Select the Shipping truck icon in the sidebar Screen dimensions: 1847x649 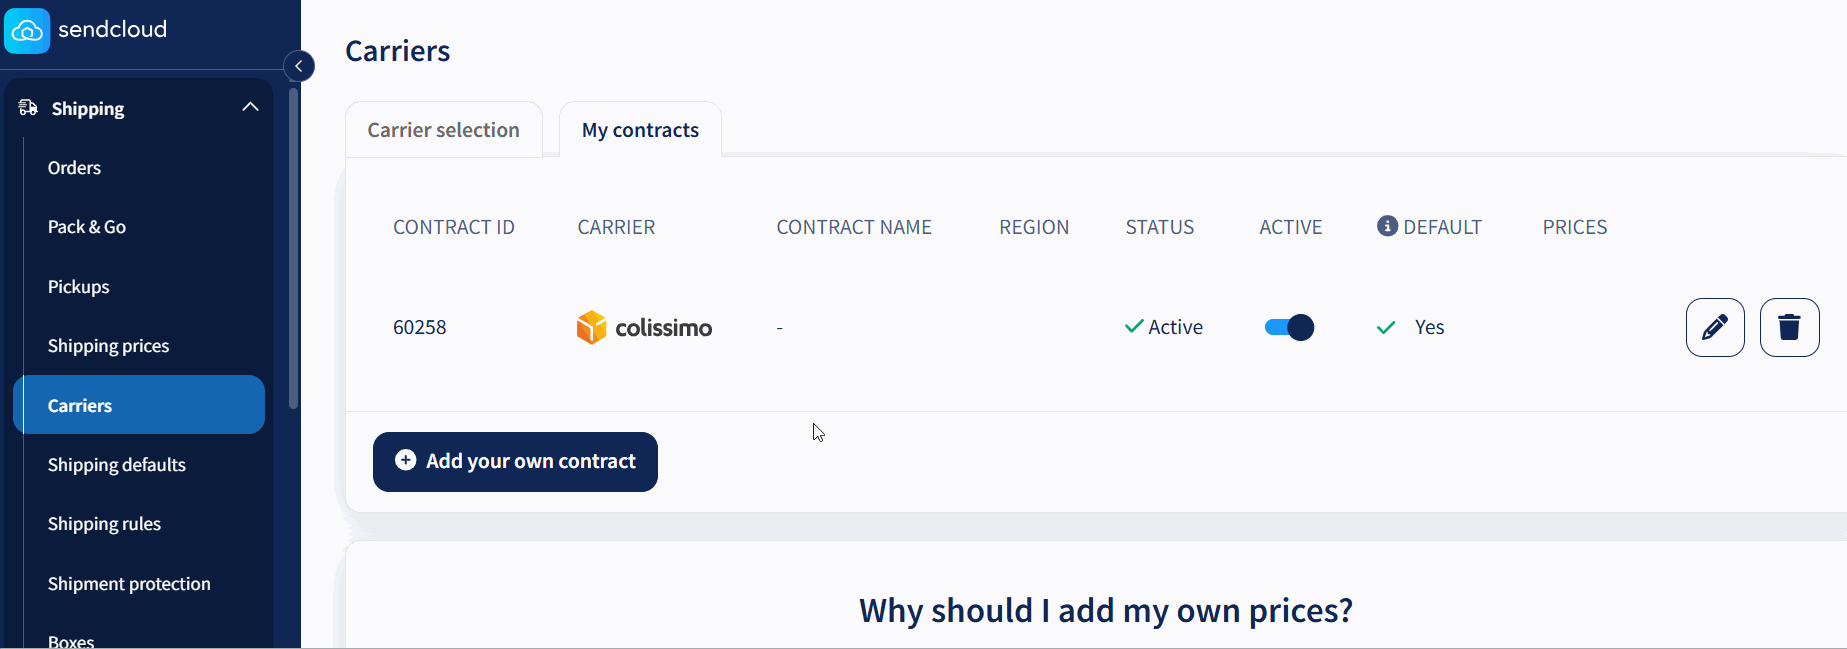(26, 107)
